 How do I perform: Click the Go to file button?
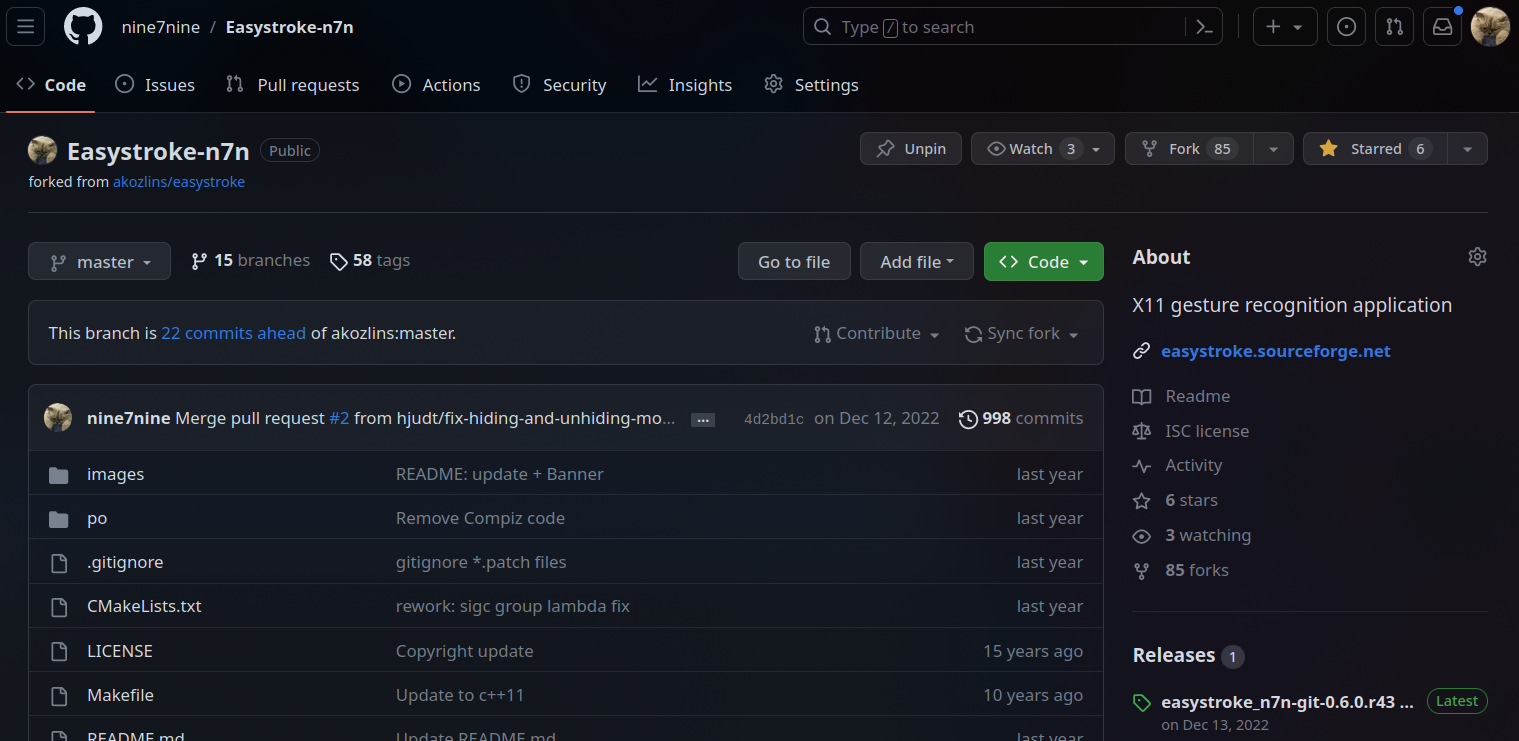[794, 262]
